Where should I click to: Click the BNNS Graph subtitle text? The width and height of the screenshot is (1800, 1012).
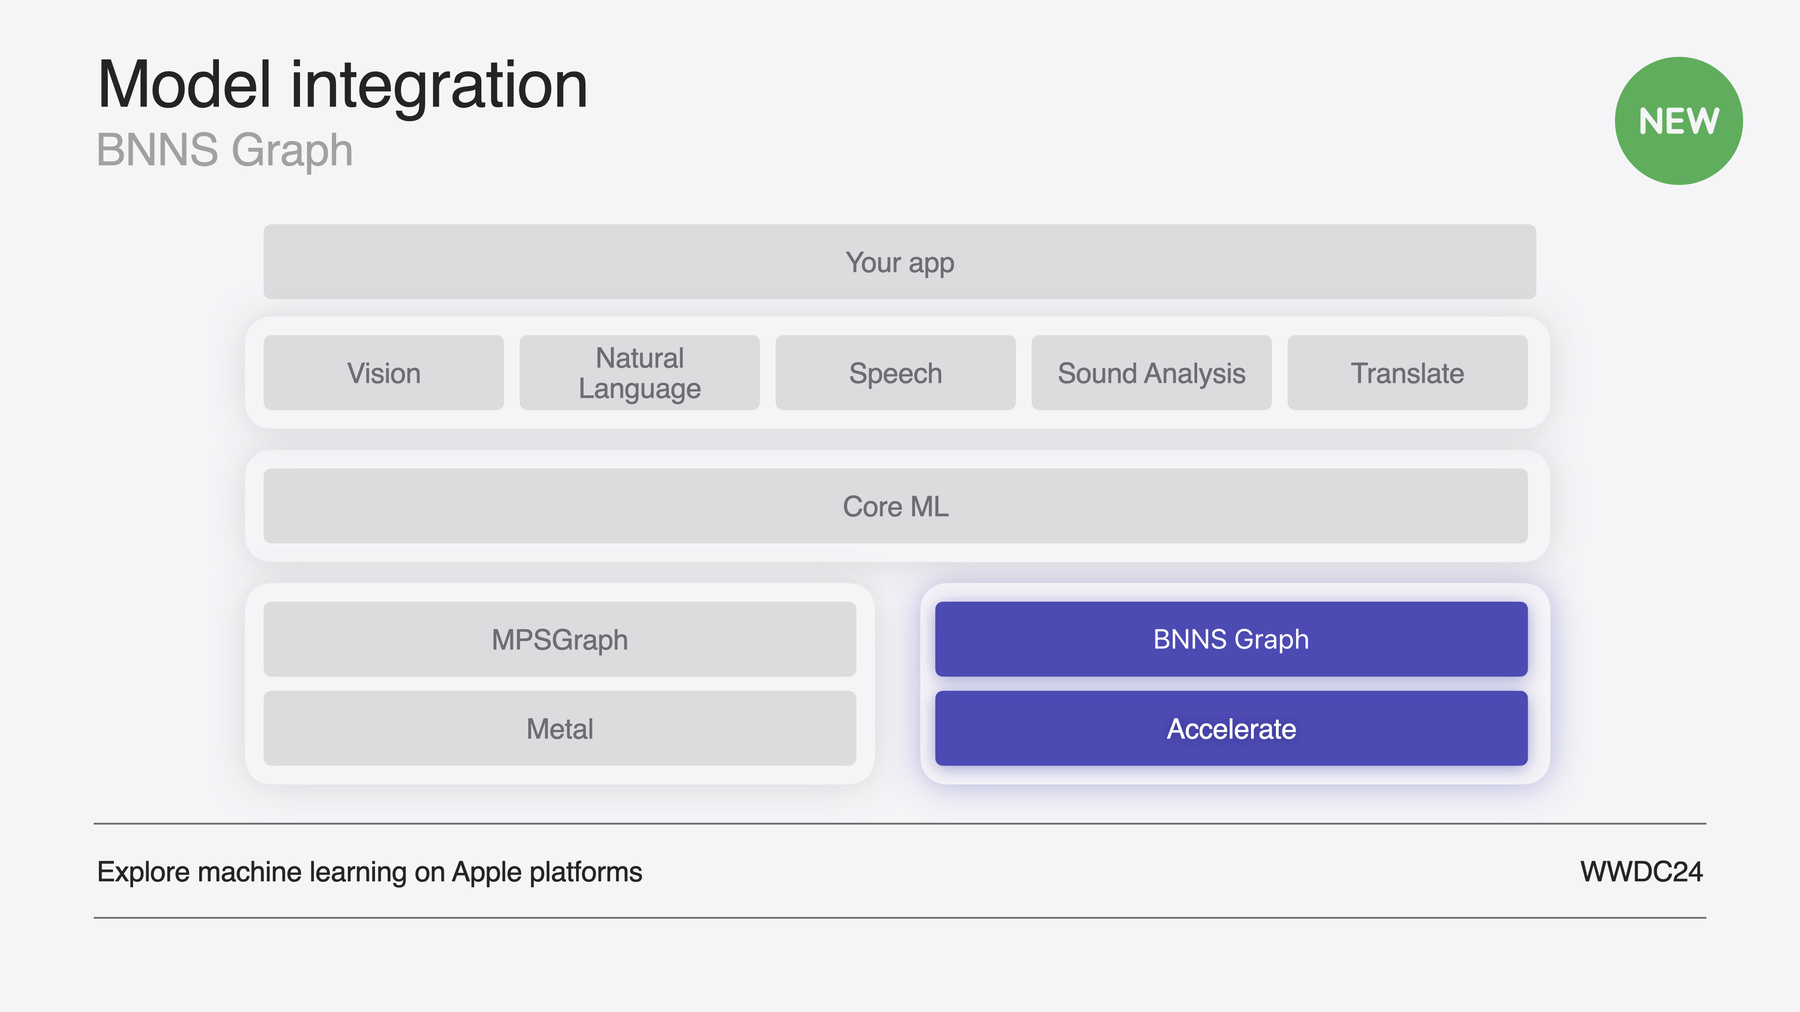pyautogui.click(x=225, y=151)
